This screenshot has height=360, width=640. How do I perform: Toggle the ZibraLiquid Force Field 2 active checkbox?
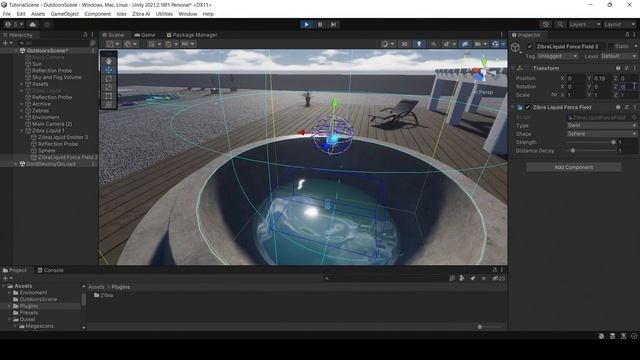pyautogui.click(x=530, y=47)
